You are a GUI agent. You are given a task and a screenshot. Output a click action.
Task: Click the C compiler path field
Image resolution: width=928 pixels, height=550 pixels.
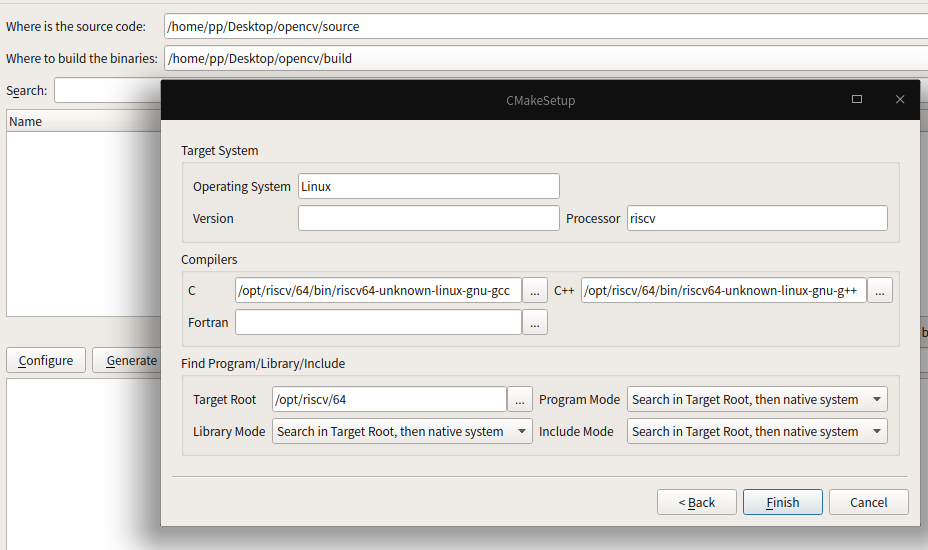pos(378,290)
